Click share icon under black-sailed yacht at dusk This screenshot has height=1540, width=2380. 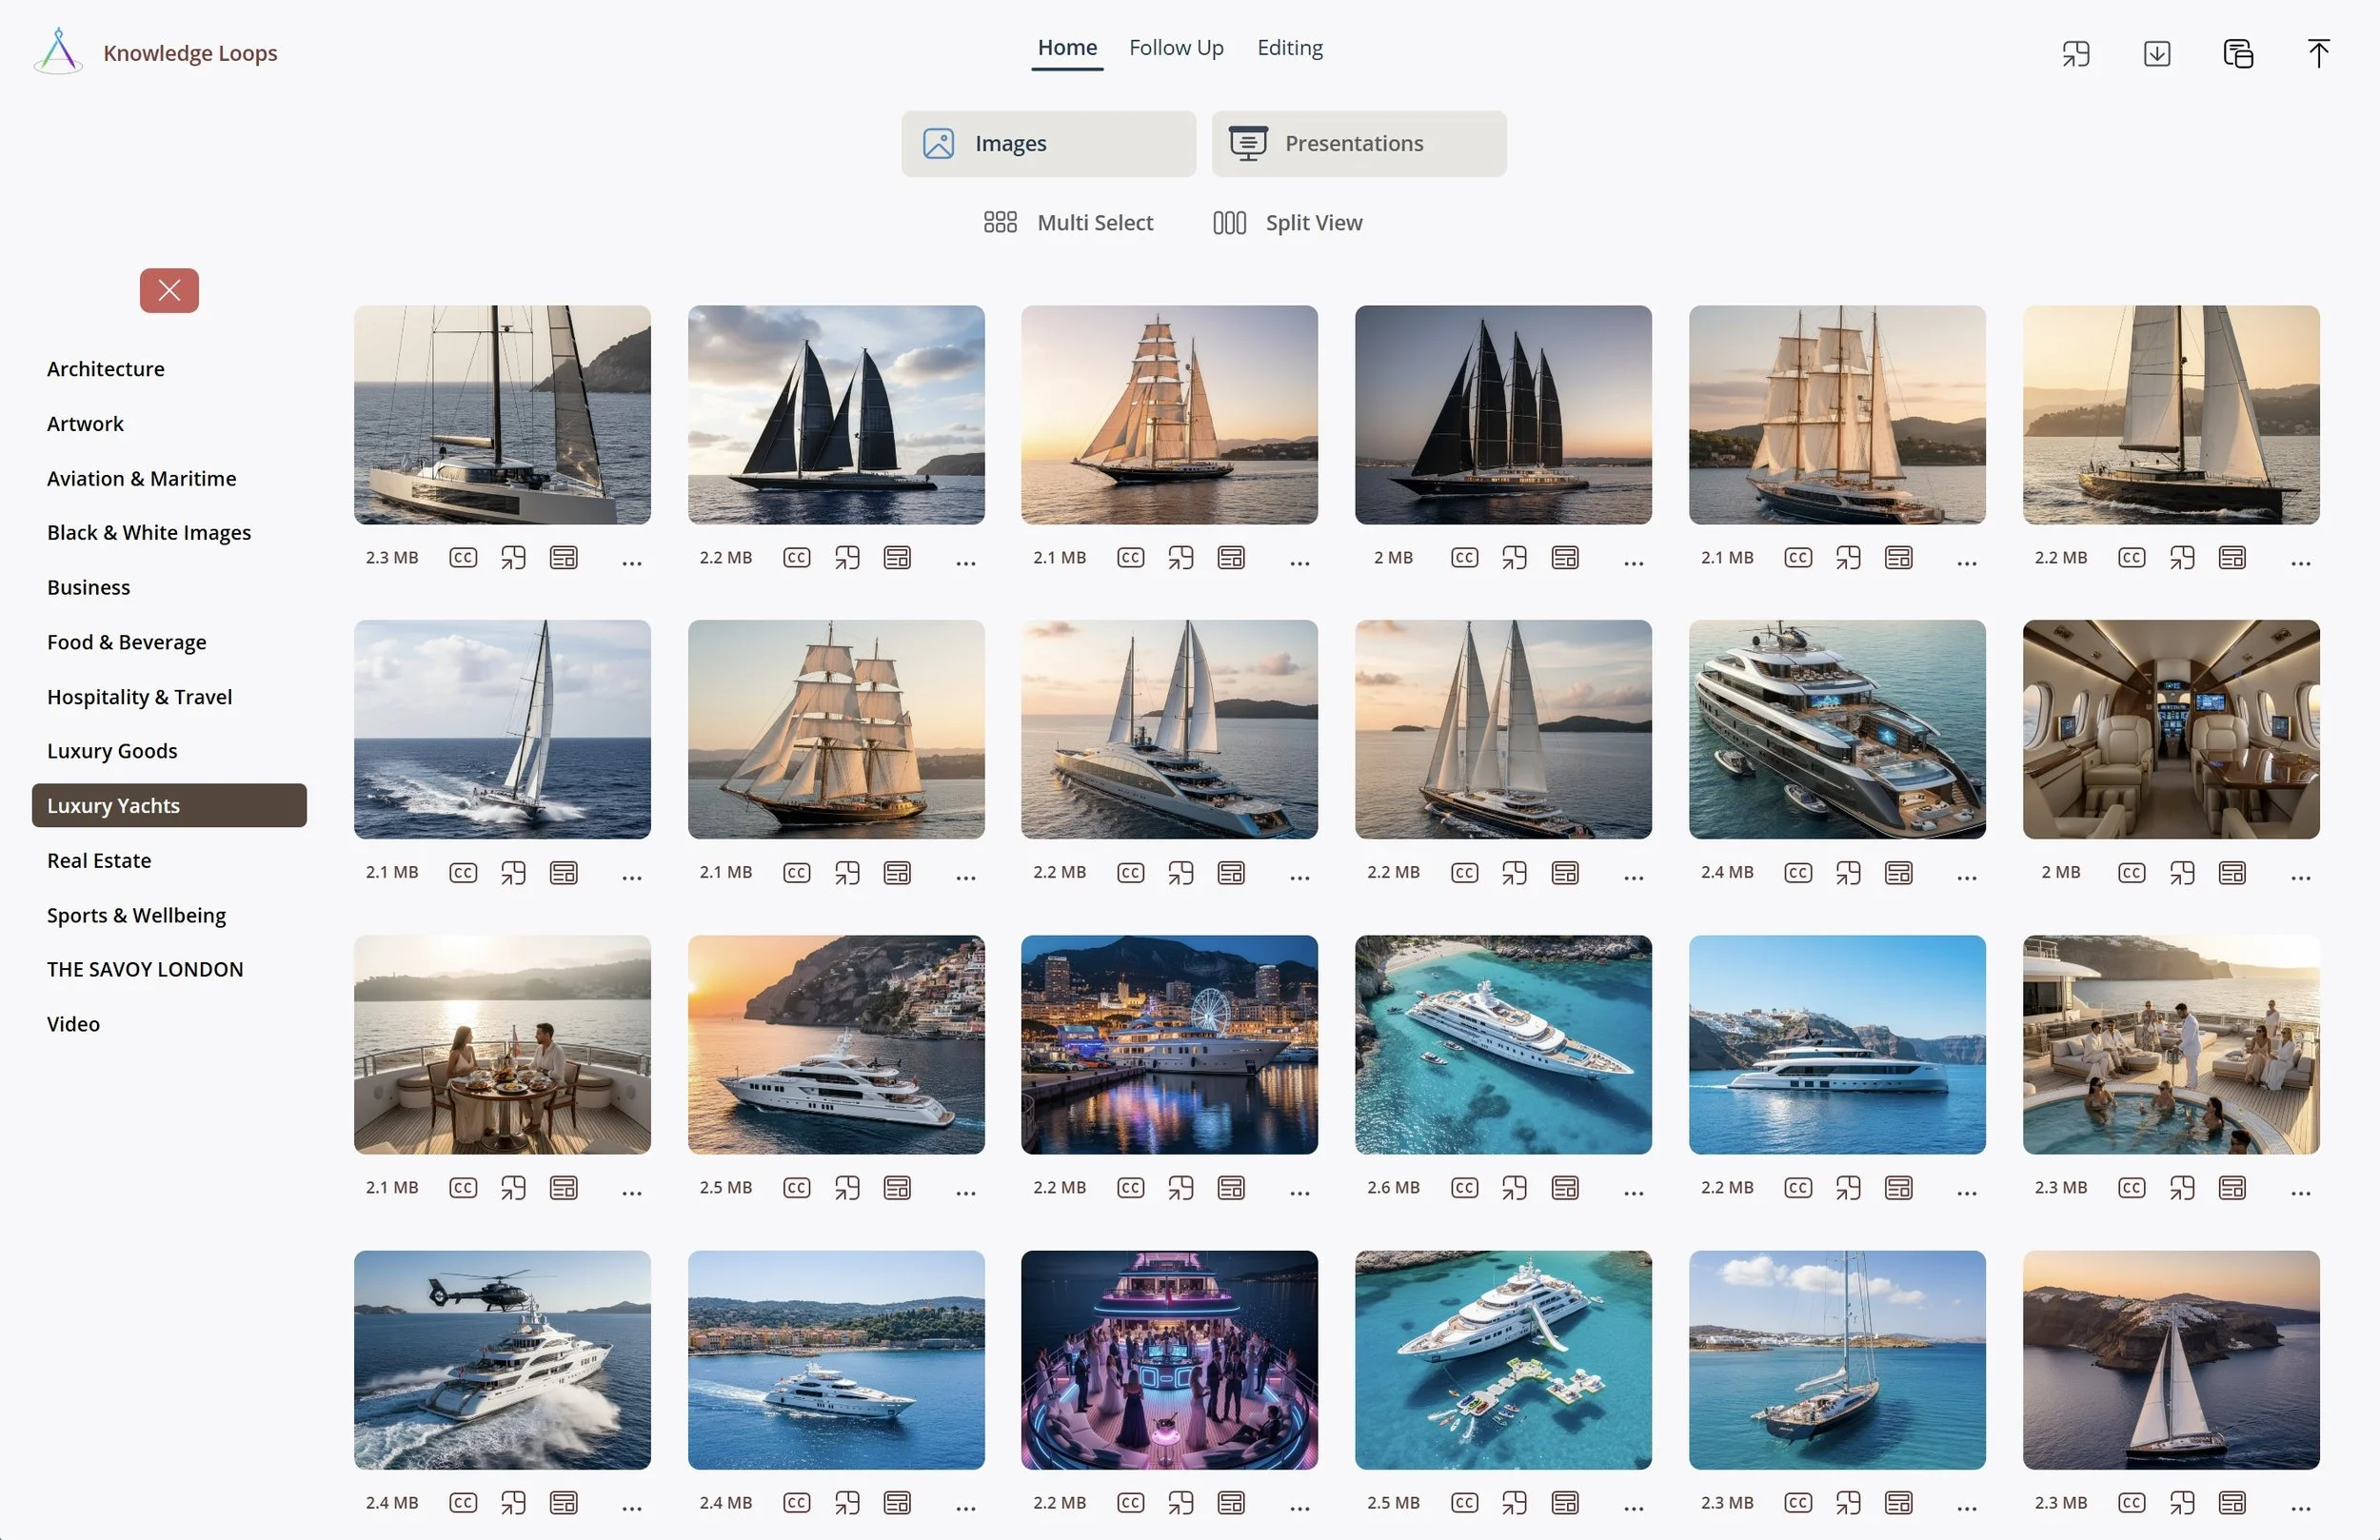coord(1514,558)
